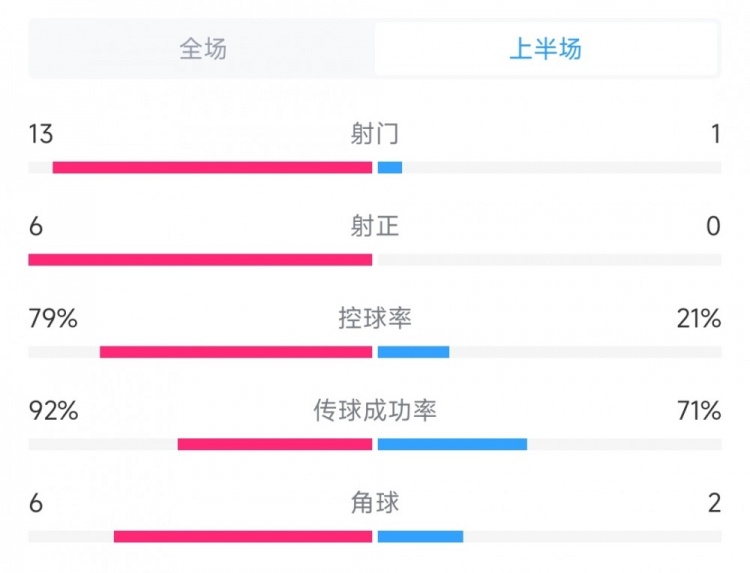Screen dimensions: 750x573
Task: Click the red 传球成功率 bar
Action: [x=275, y=444]
